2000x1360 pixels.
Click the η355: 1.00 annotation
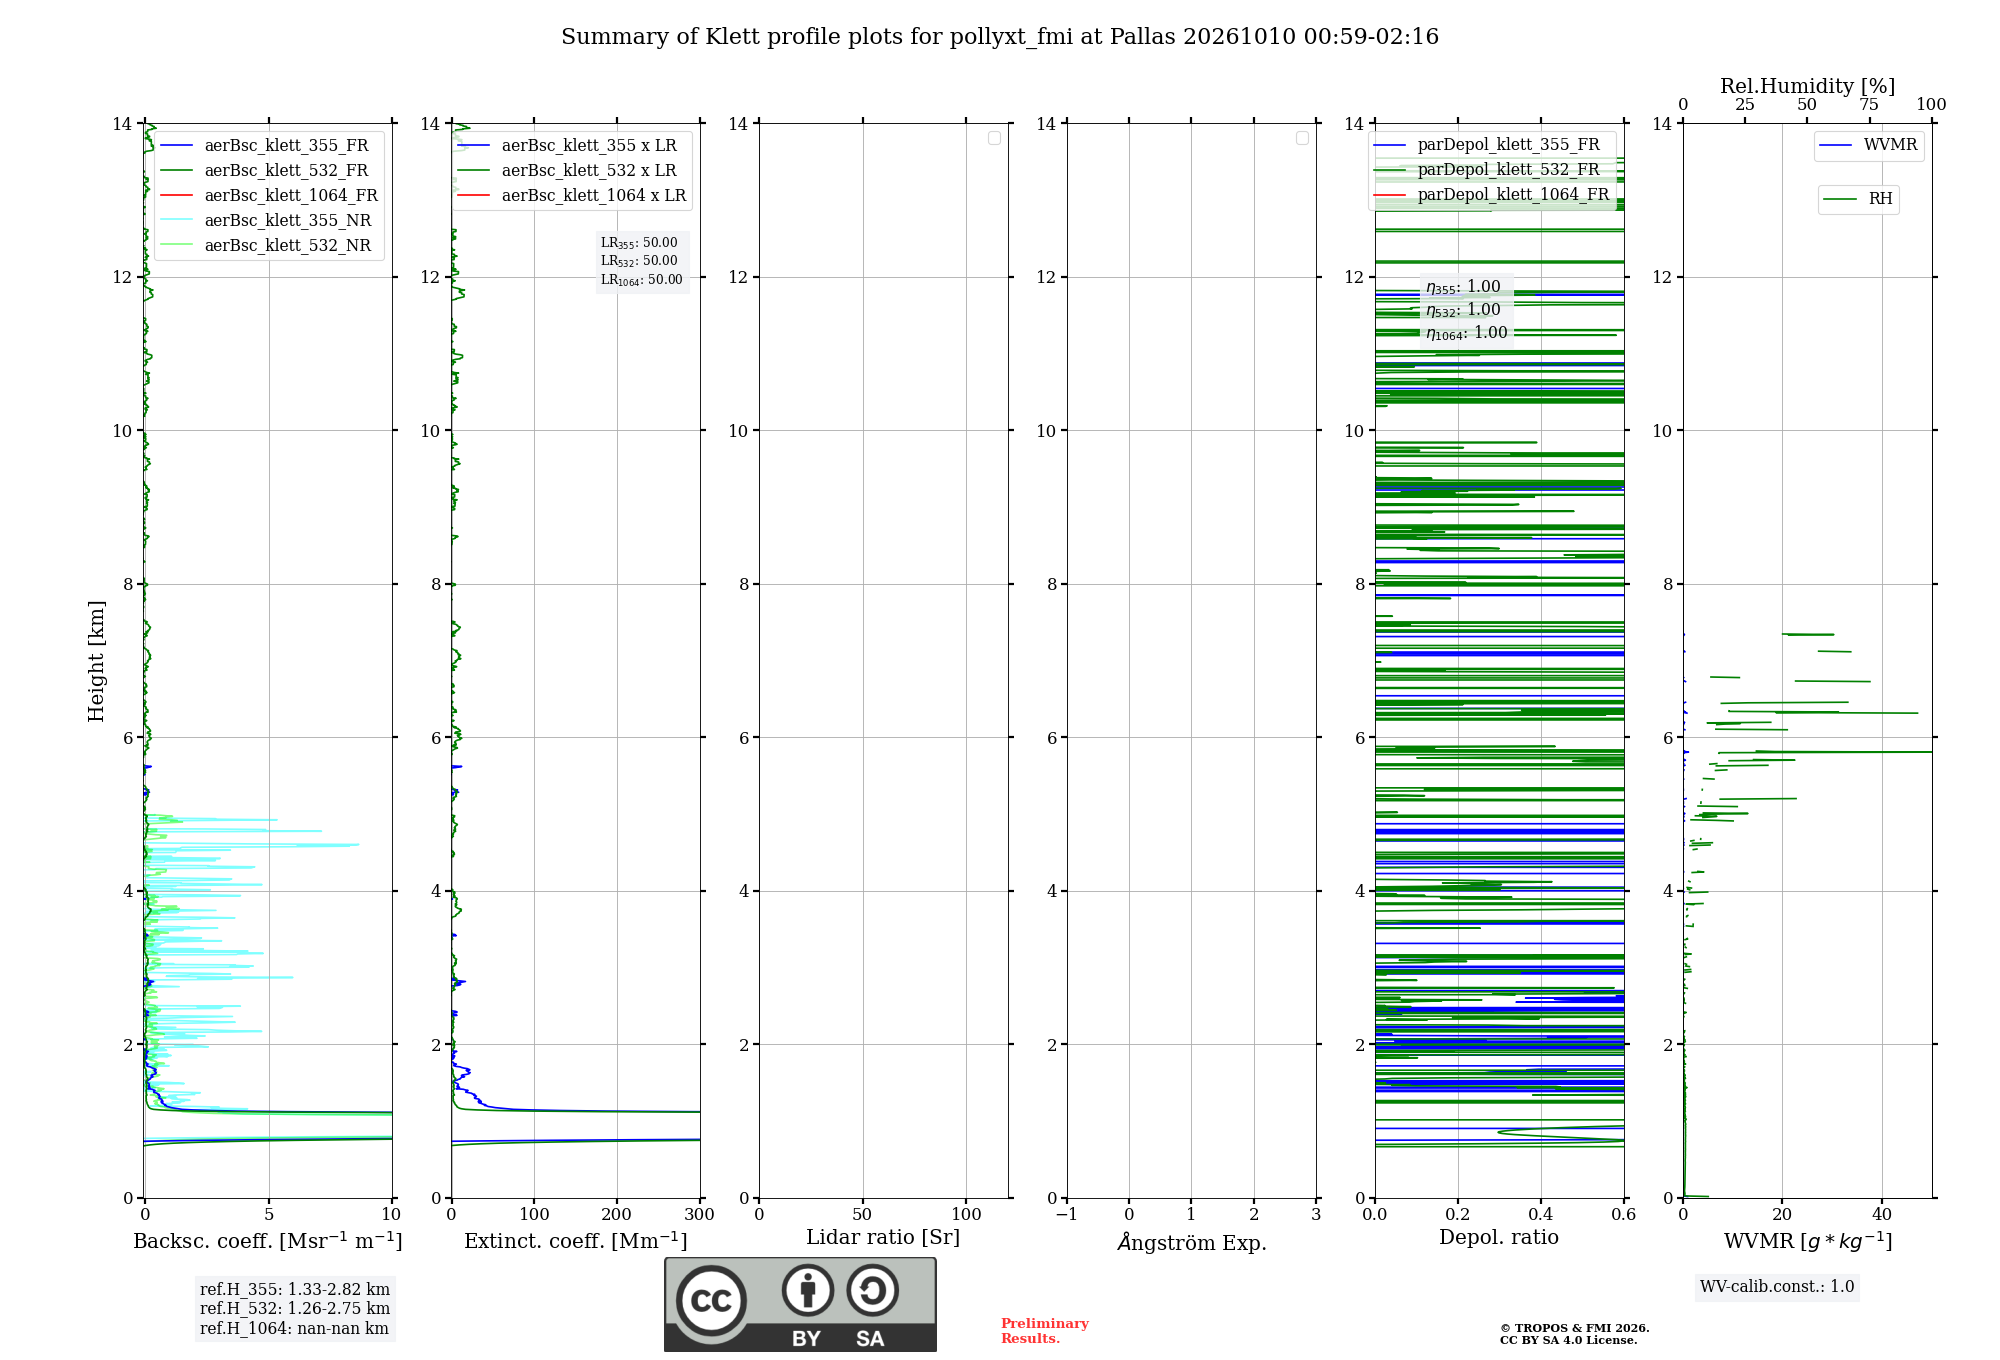pos(1463,287)
